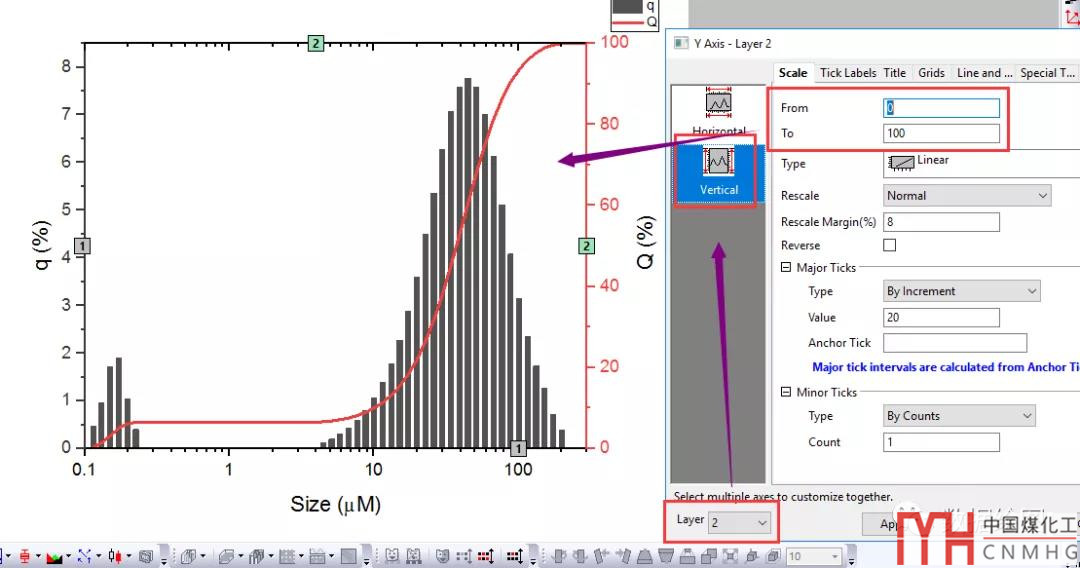Click the red-grid mask range icon

[x=486, y=556]
